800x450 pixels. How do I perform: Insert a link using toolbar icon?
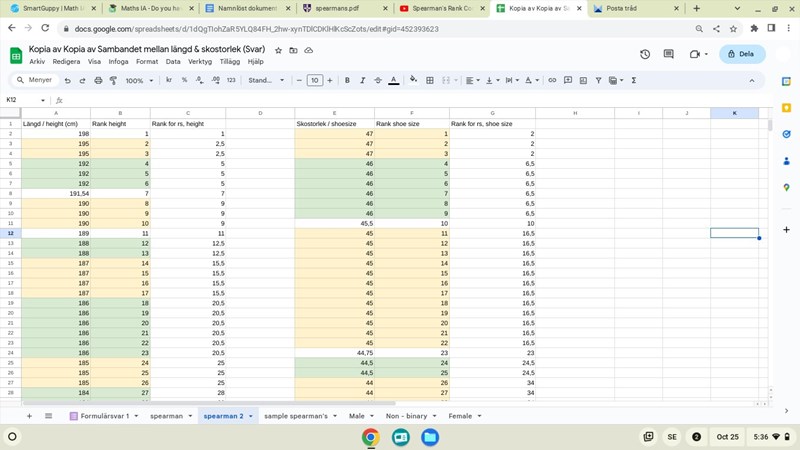(552, 80)
